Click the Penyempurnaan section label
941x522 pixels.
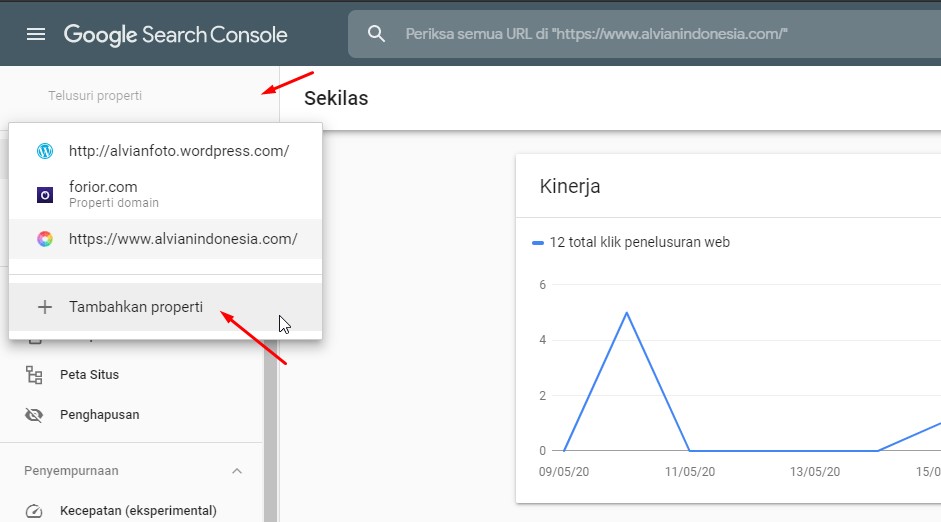click(71, 471)
